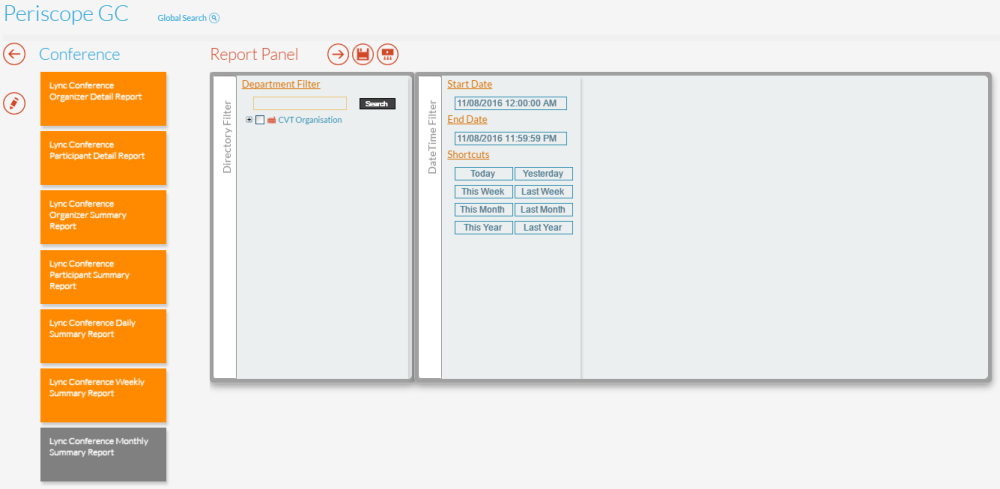Image resolution: width=1000 pixels, height=489 pixels.
Task: Click the Shortcuts heading link
Action: pos(468,154)
